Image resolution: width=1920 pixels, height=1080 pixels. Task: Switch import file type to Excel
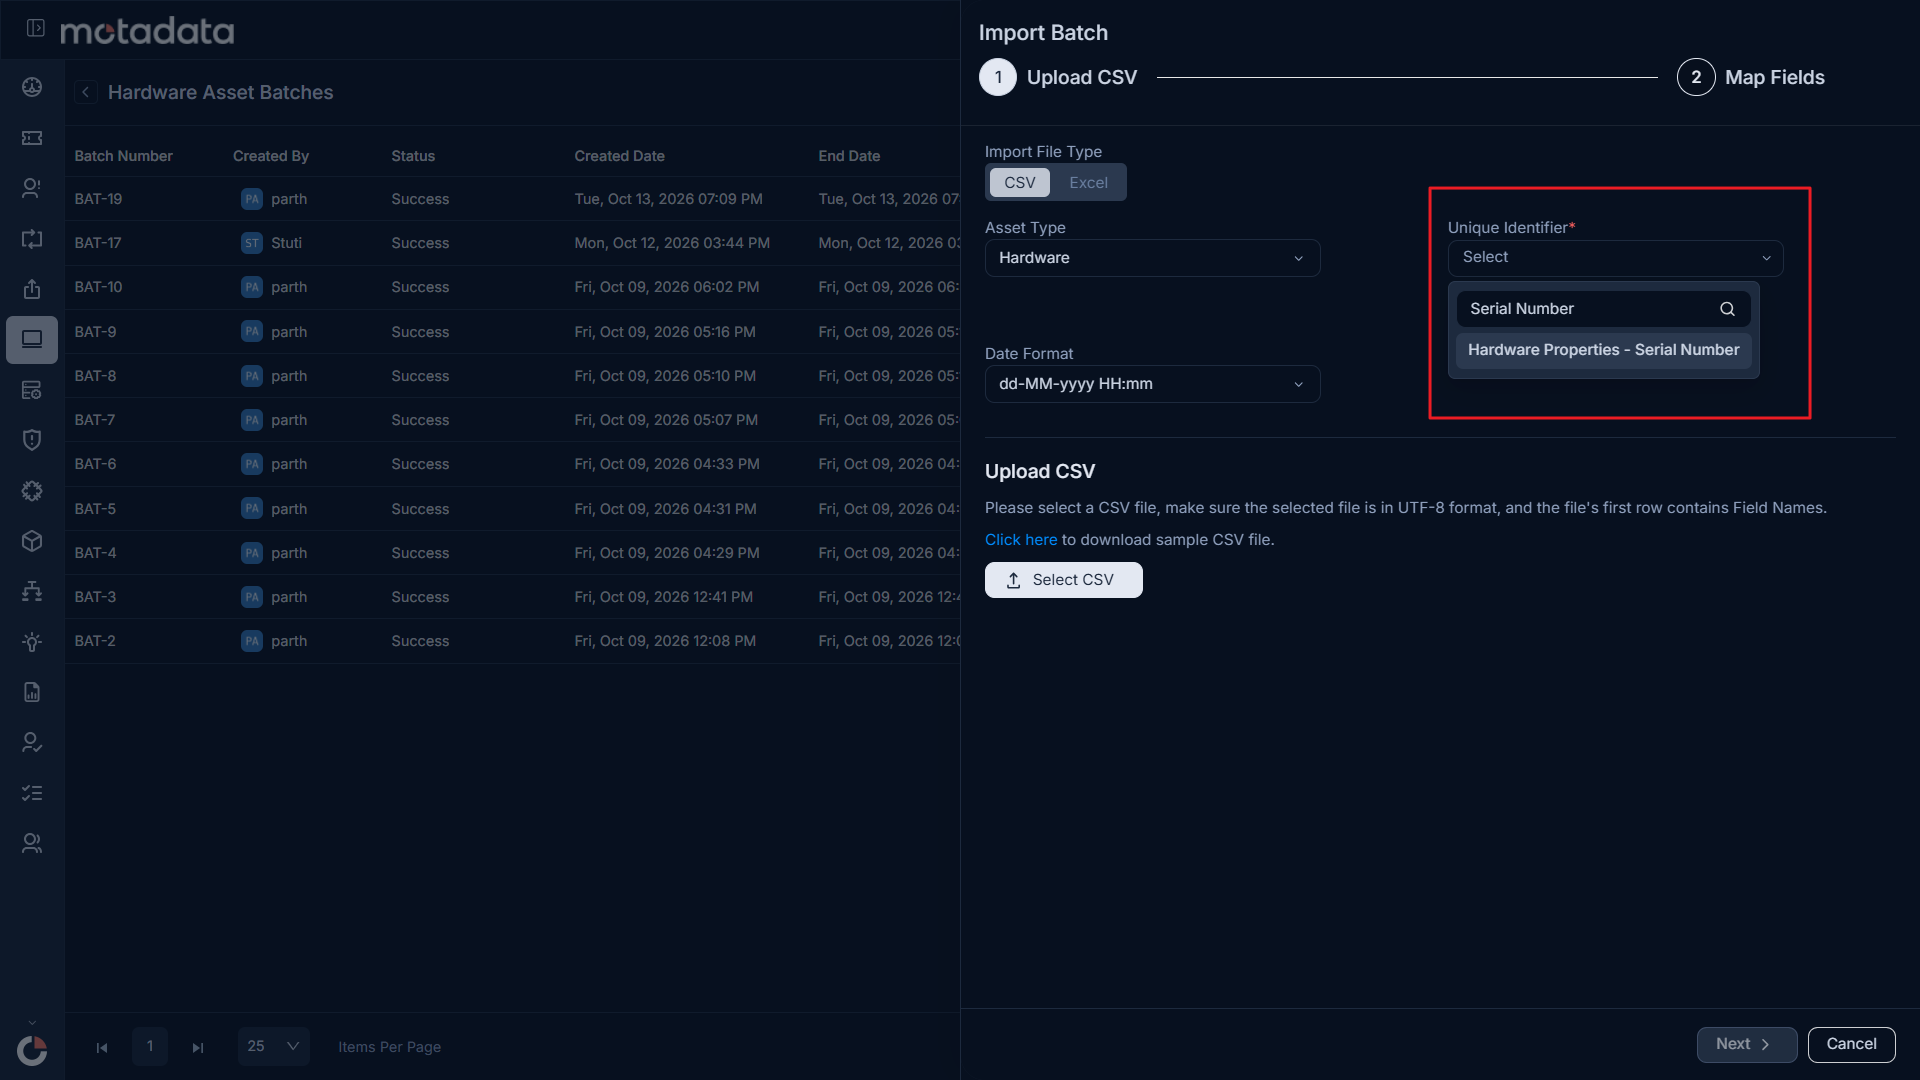tap(1088, 183)
